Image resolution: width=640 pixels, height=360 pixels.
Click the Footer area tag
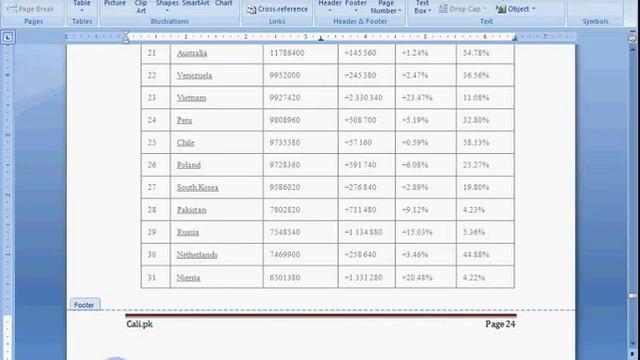coord(84,304)
